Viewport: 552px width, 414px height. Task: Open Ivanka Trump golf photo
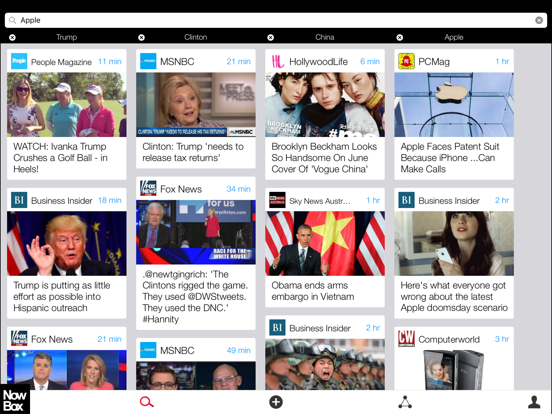point(67,105)
